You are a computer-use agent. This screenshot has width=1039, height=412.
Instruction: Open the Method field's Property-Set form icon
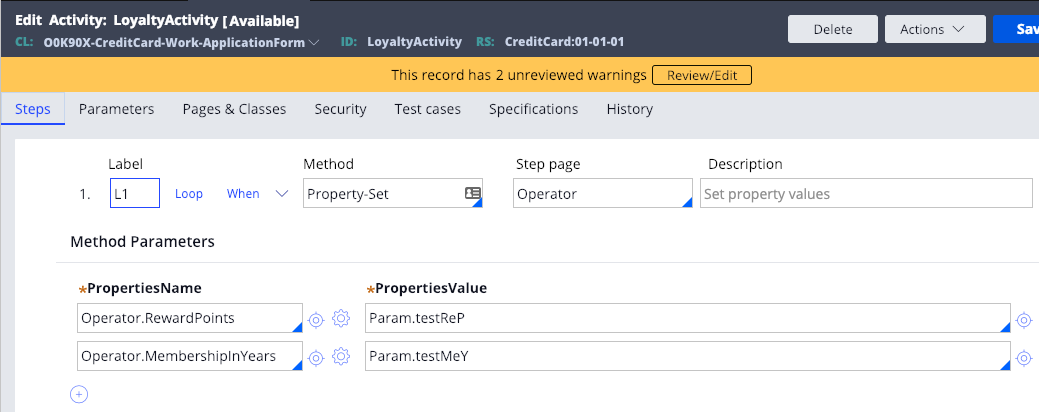point(472,193)
